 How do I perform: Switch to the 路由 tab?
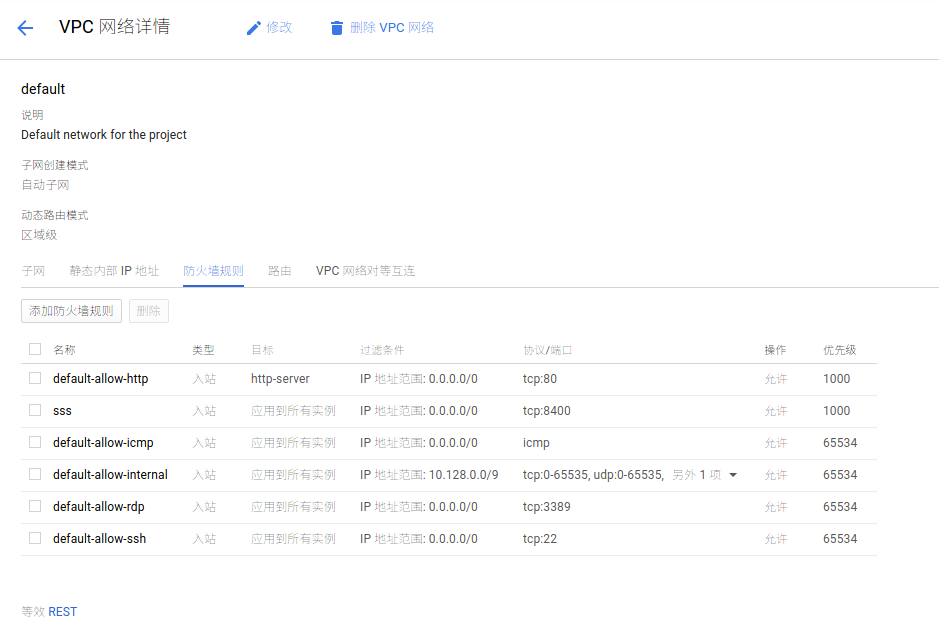pos(279,270)
